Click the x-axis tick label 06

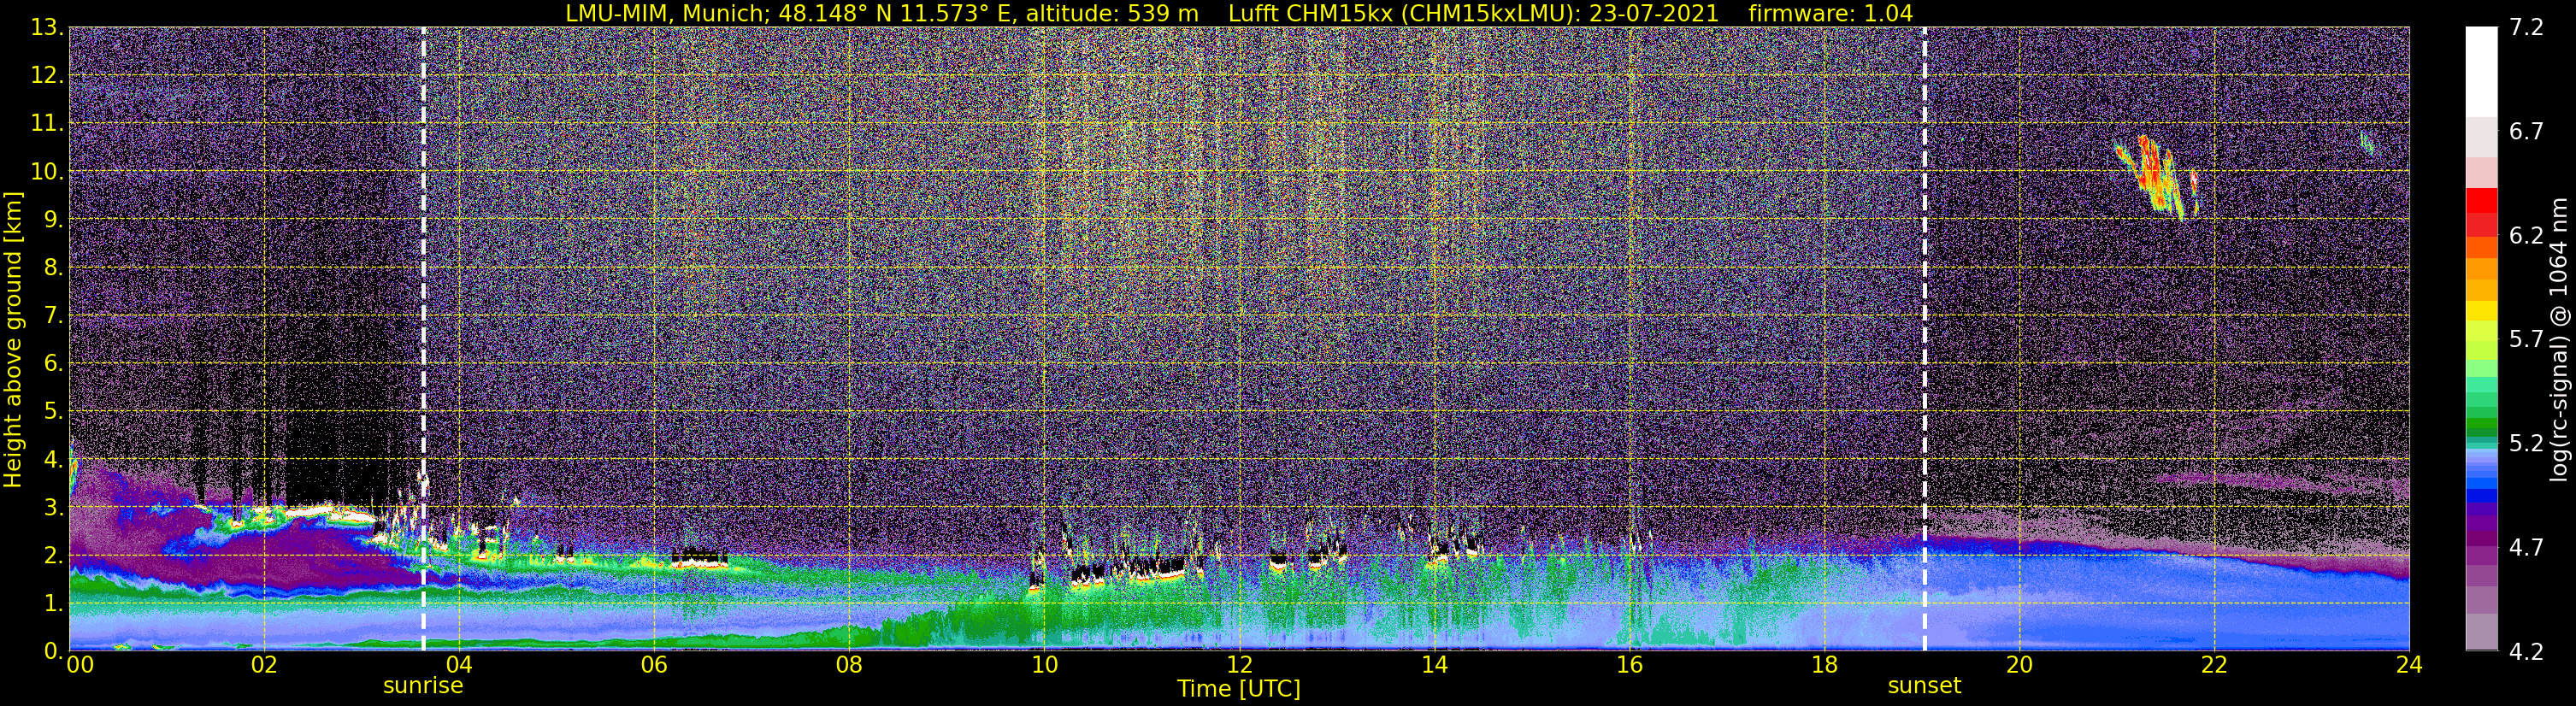coord(654,665)
